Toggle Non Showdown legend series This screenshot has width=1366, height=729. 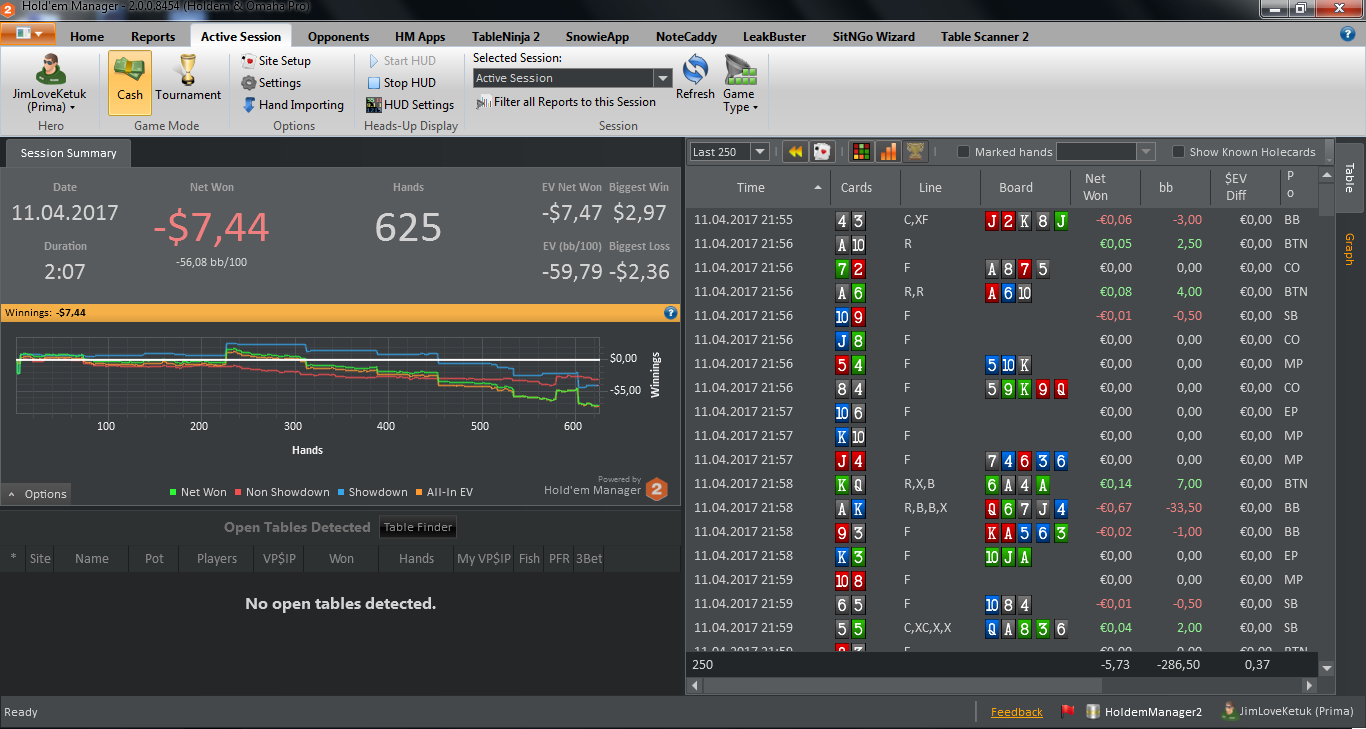point(282,492)
